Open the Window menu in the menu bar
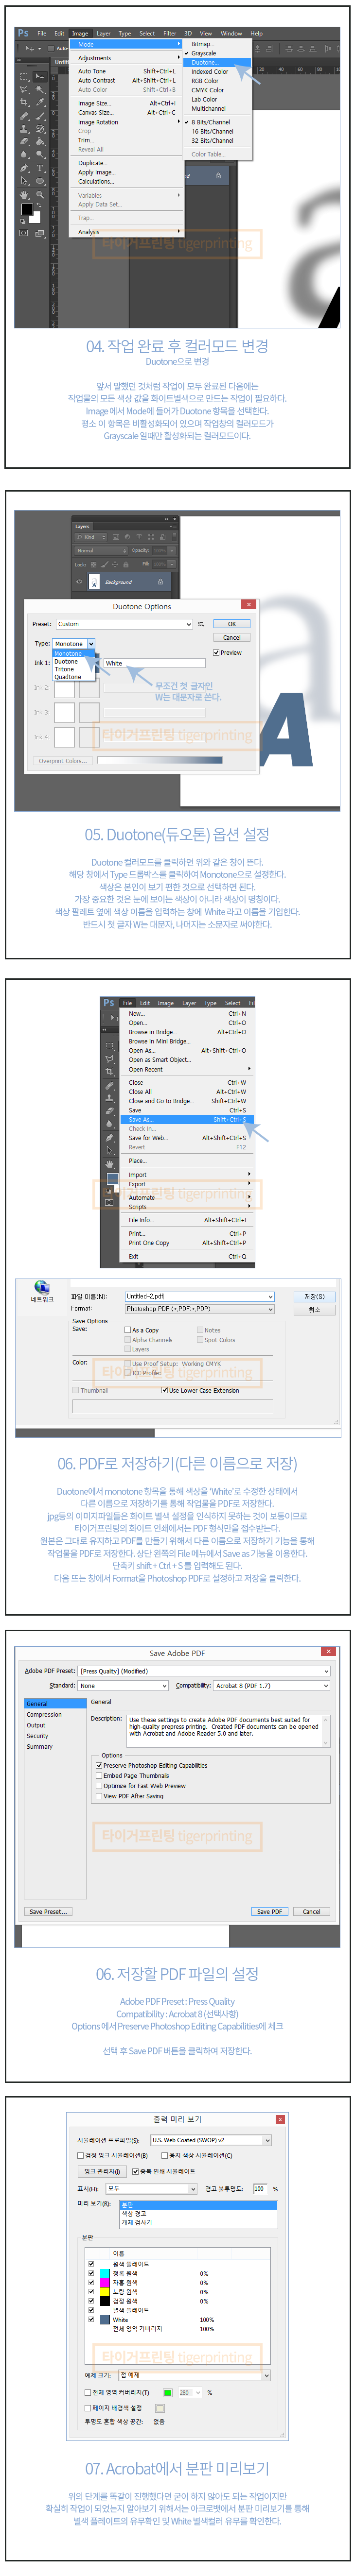Image resolution: width=355 pixels, height=2576 pixels. point(231,33)
